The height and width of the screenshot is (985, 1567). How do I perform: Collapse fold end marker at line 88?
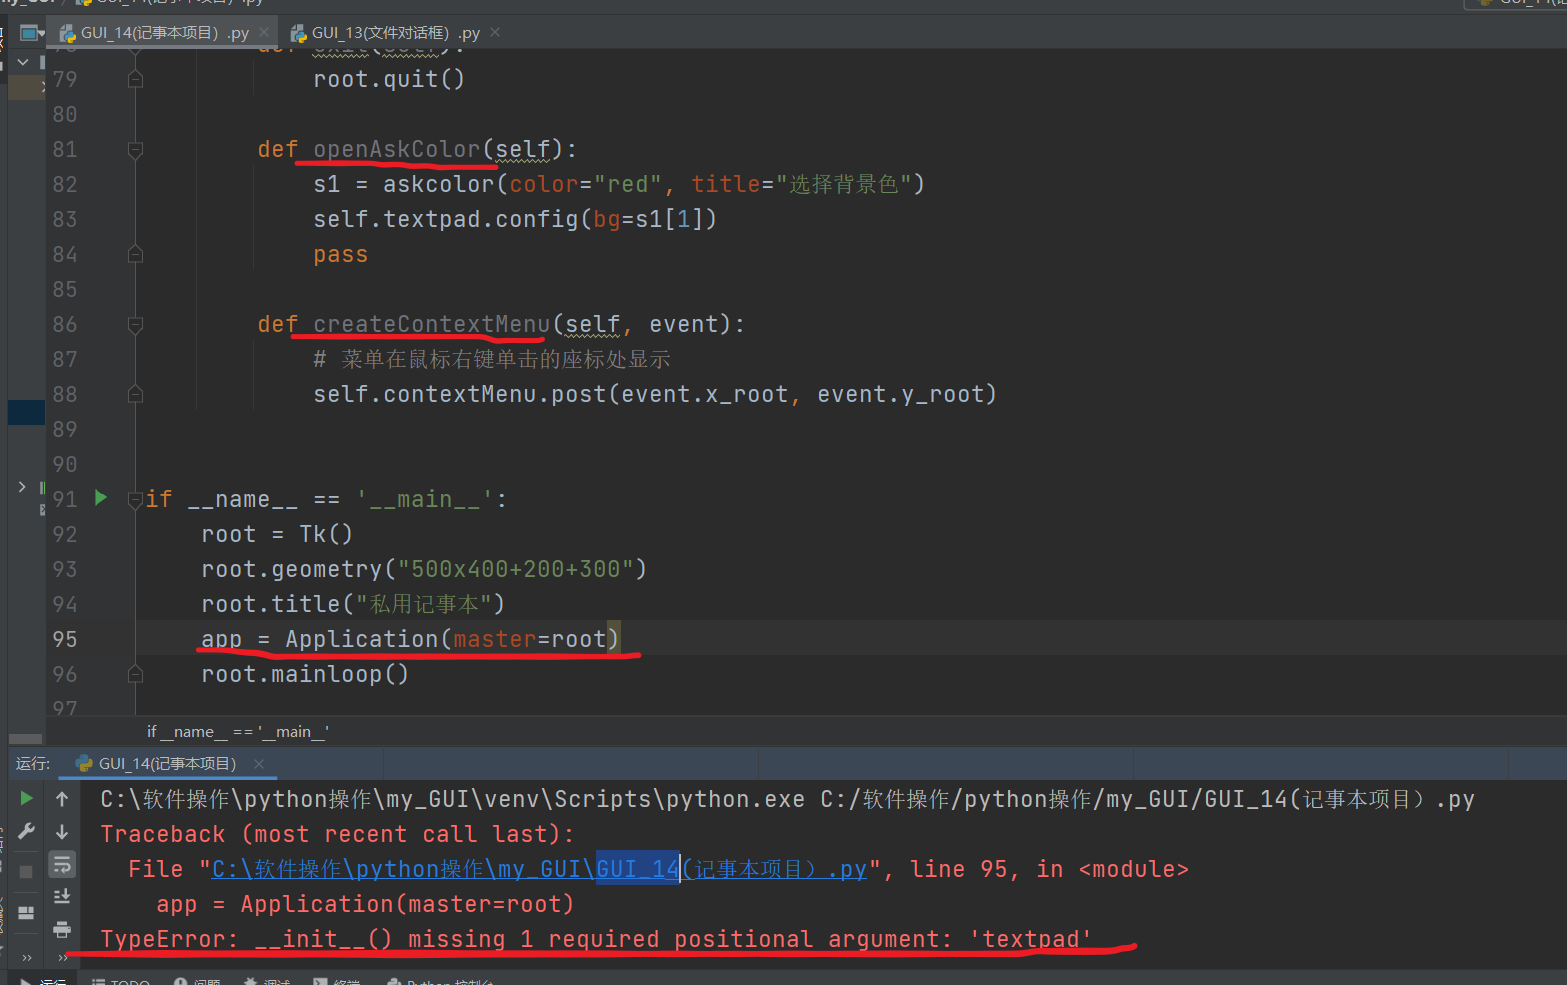(135, 394)
